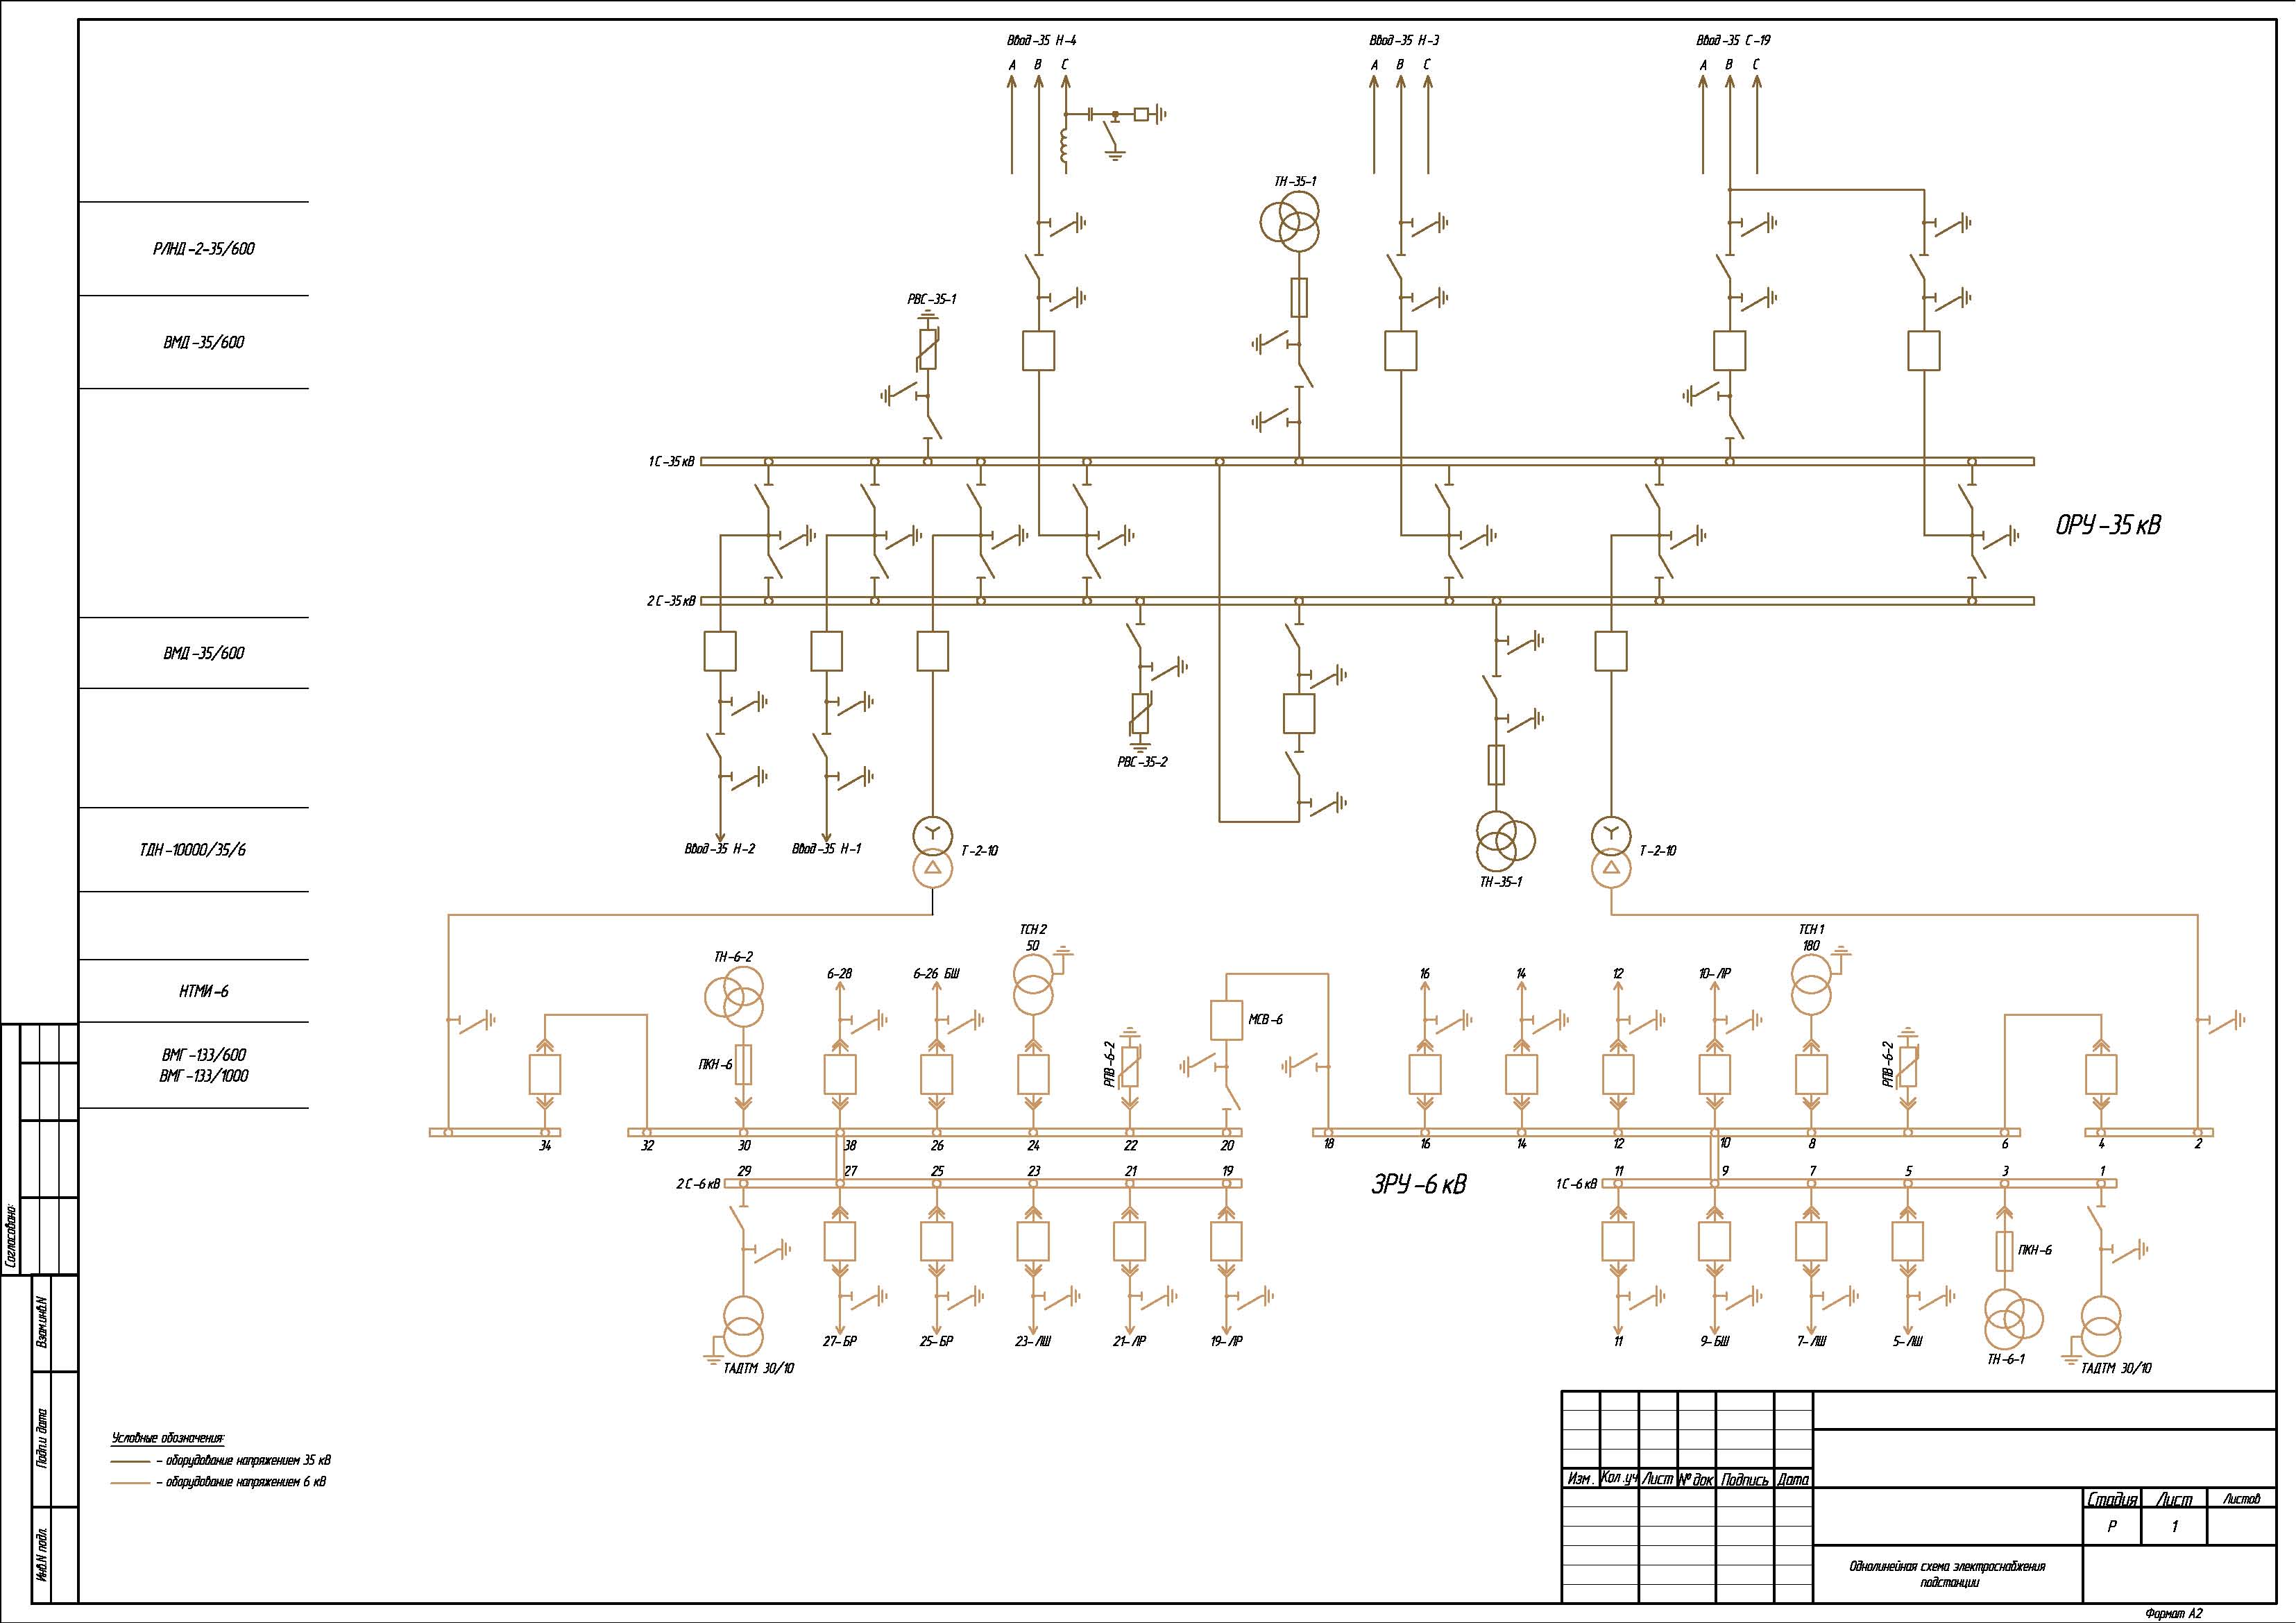This screenshot has width=2296, height=1623.
Task: Click the breaker box of feeder 5-ЛШ
Action: click(1908, 1241)
